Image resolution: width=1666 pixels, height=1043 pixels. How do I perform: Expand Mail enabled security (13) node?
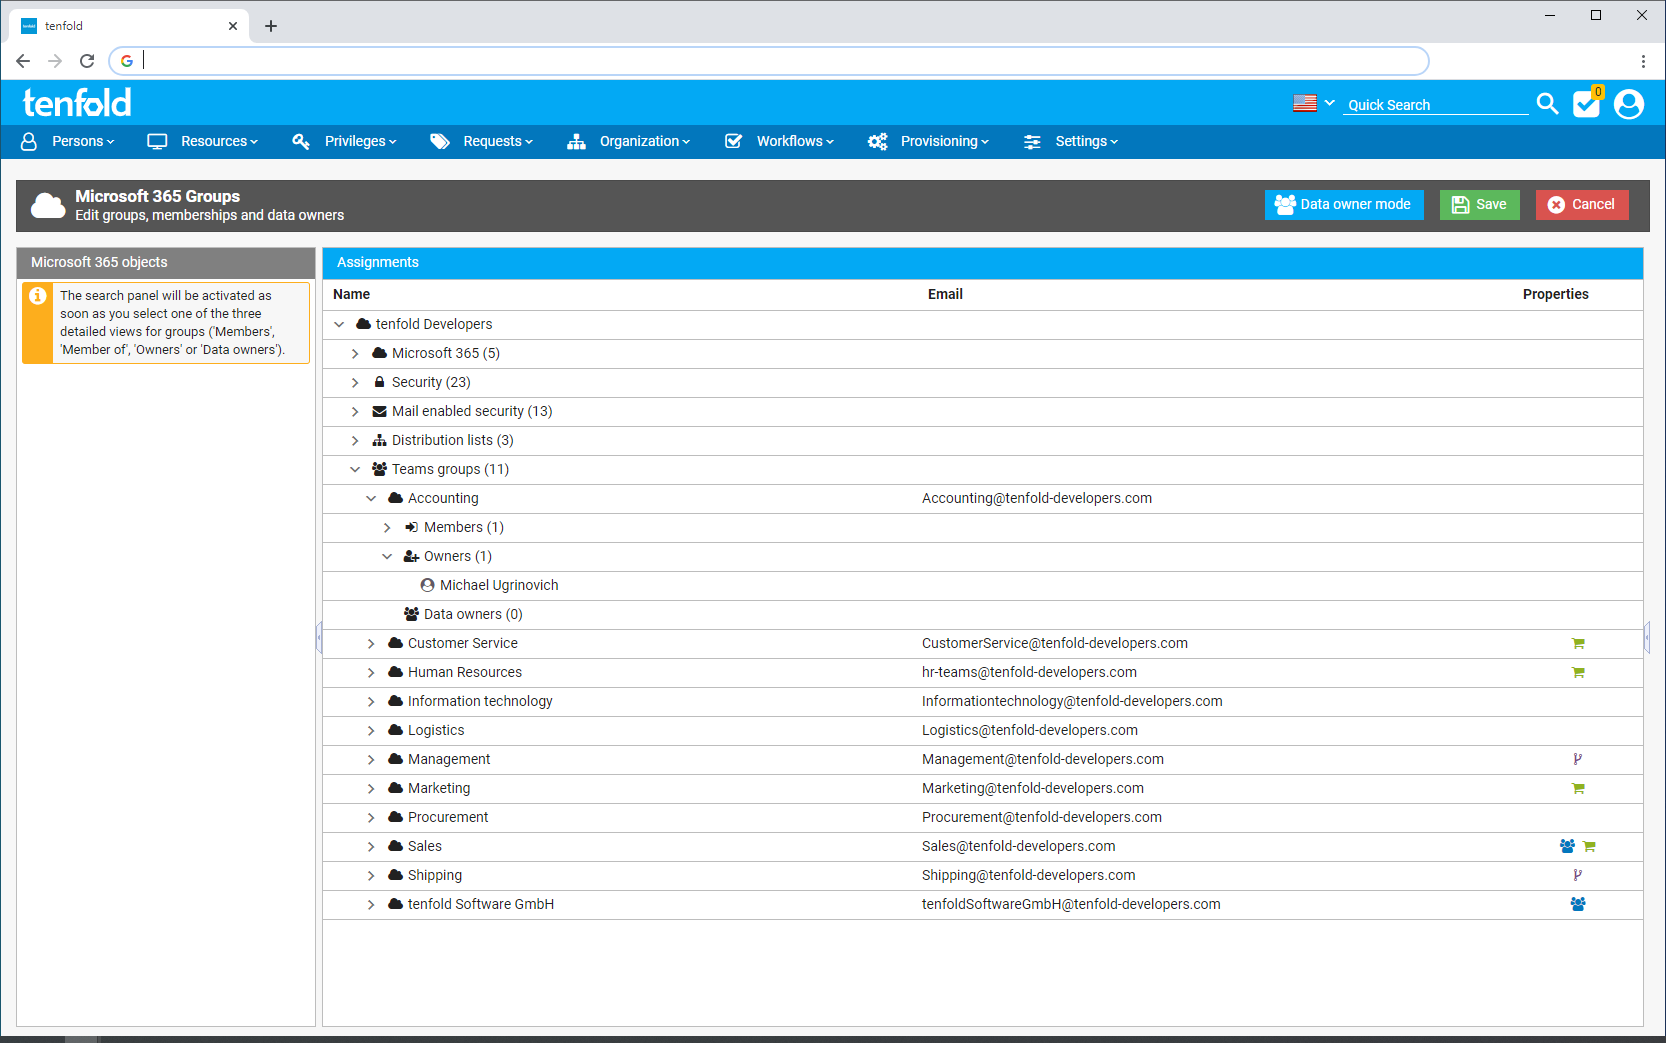point(355,411)
